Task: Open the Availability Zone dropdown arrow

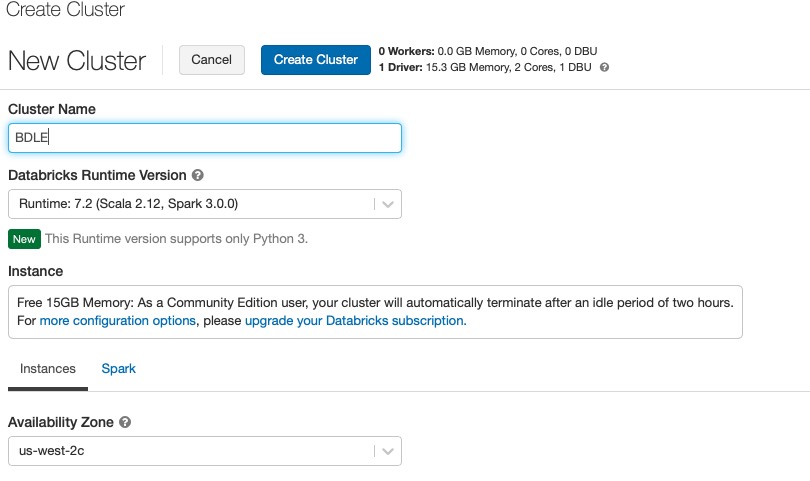Action: tap(387, 451)
